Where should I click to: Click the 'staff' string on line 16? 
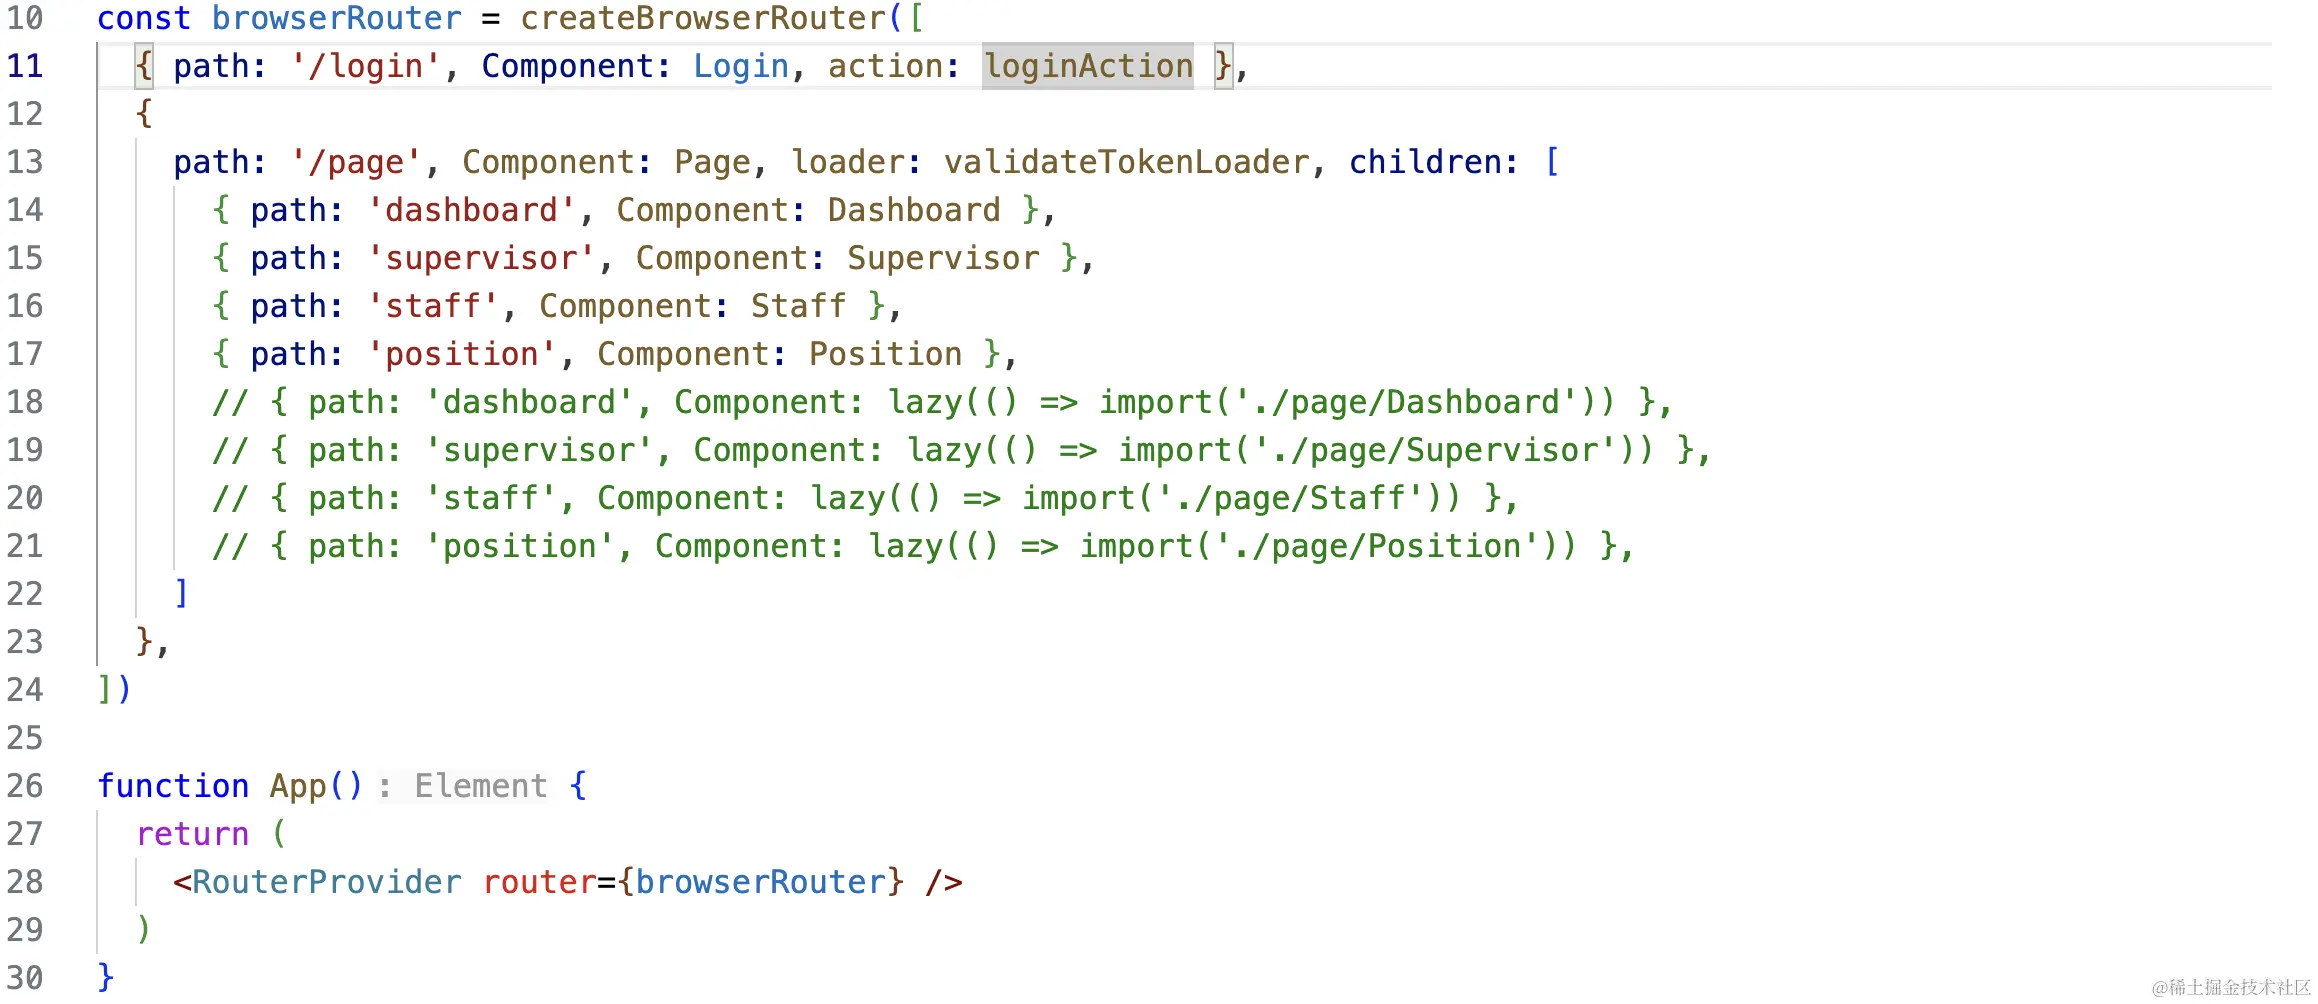(433, 306)
